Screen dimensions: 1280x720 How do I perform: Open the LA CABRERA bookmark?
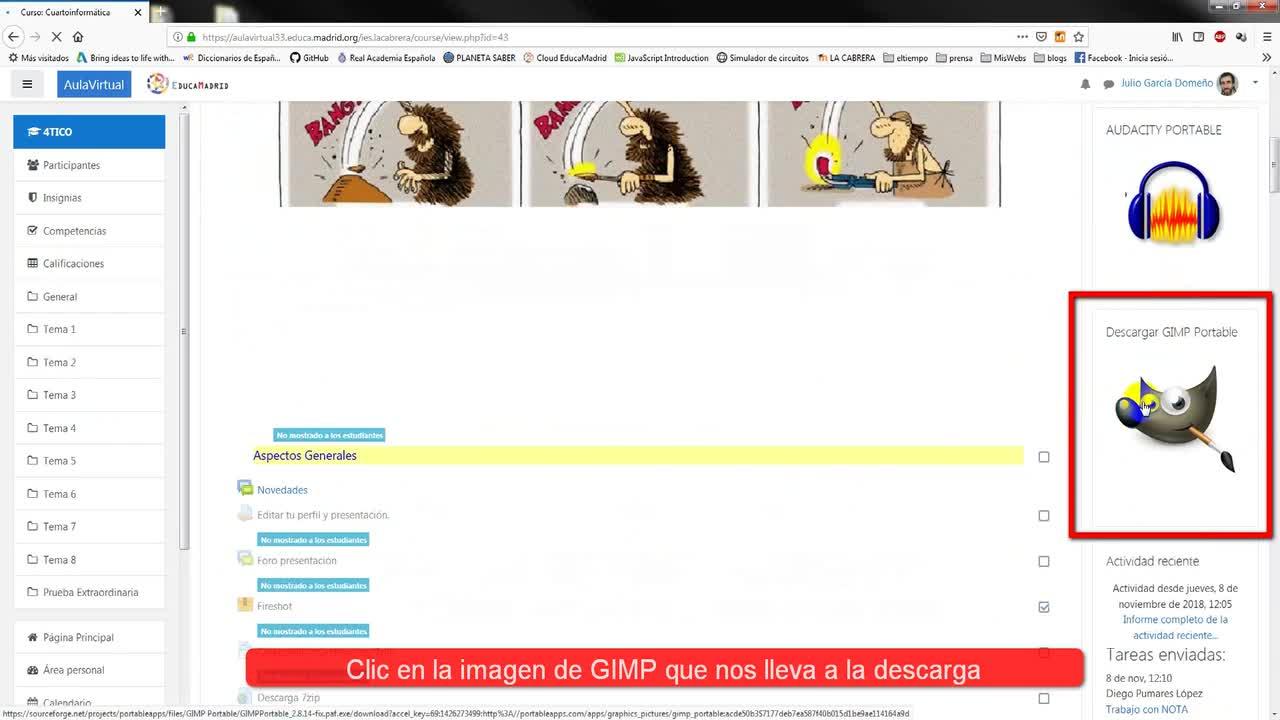coord(846,58)
